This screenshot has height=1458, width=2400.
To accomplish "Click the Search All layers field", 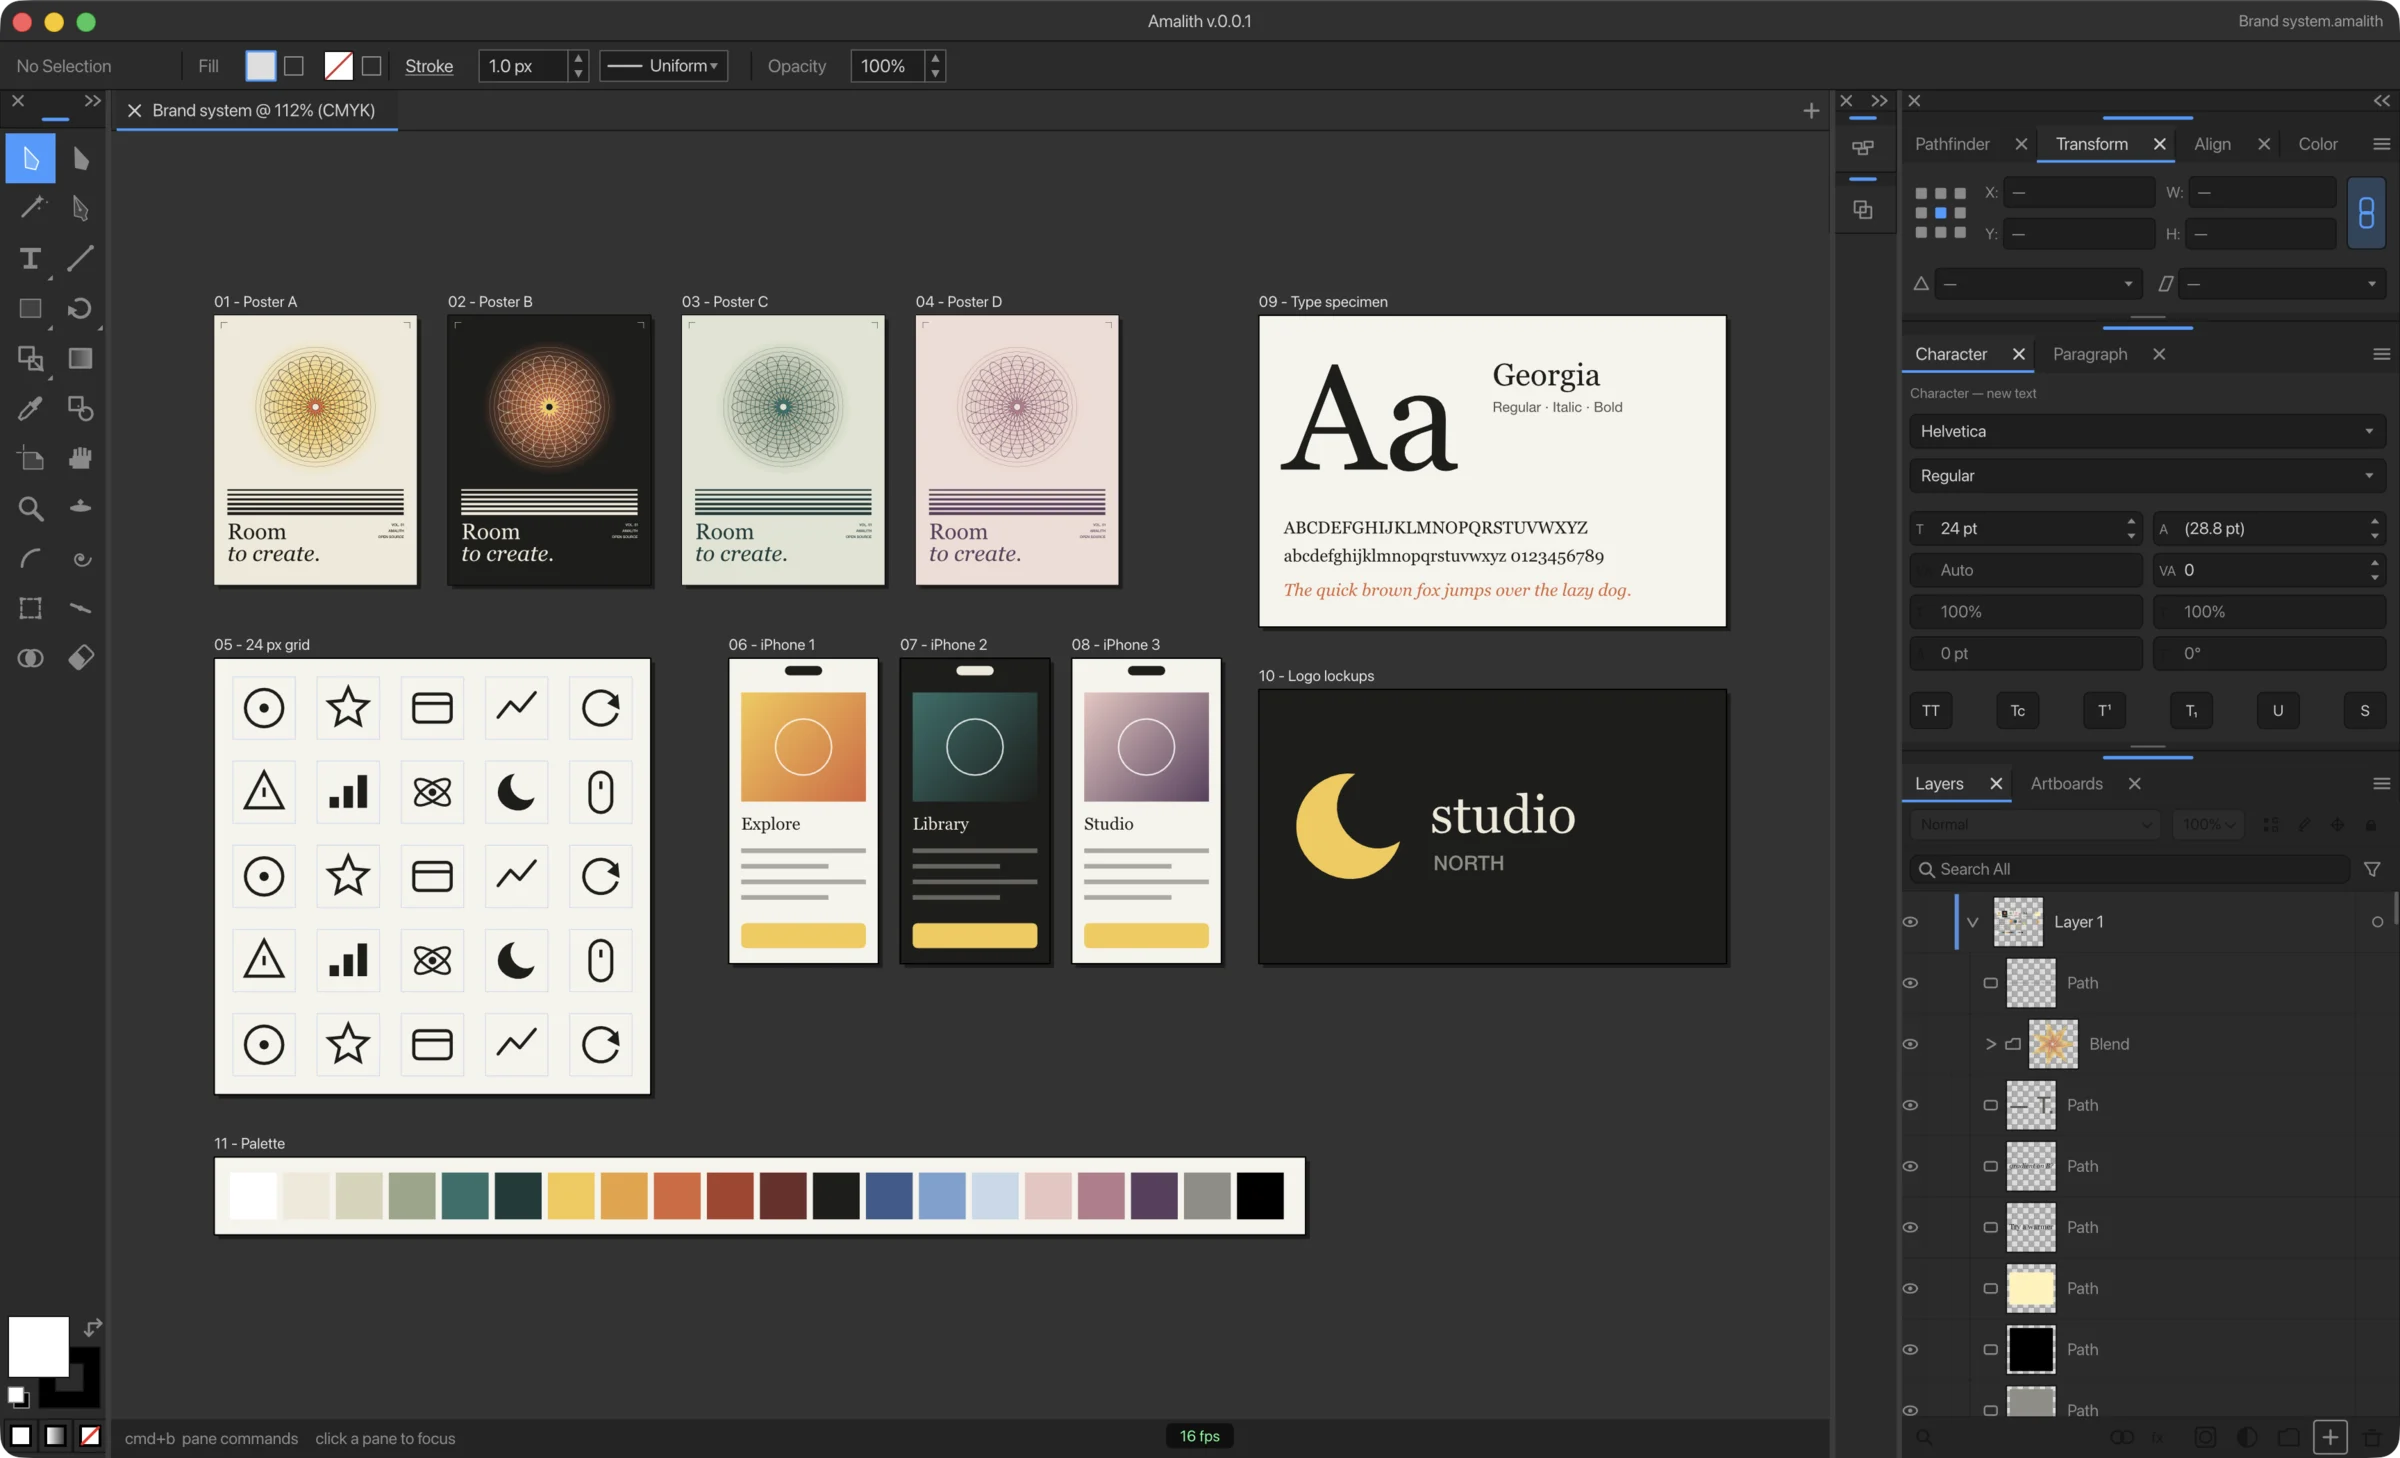I will [x=2129, y=869].
